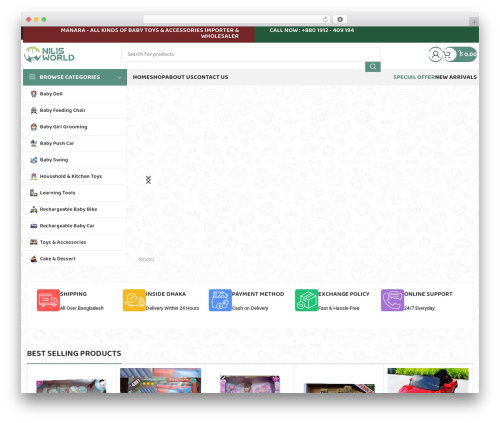Click the yellow Inside Dhaka delivery icon

134,300
